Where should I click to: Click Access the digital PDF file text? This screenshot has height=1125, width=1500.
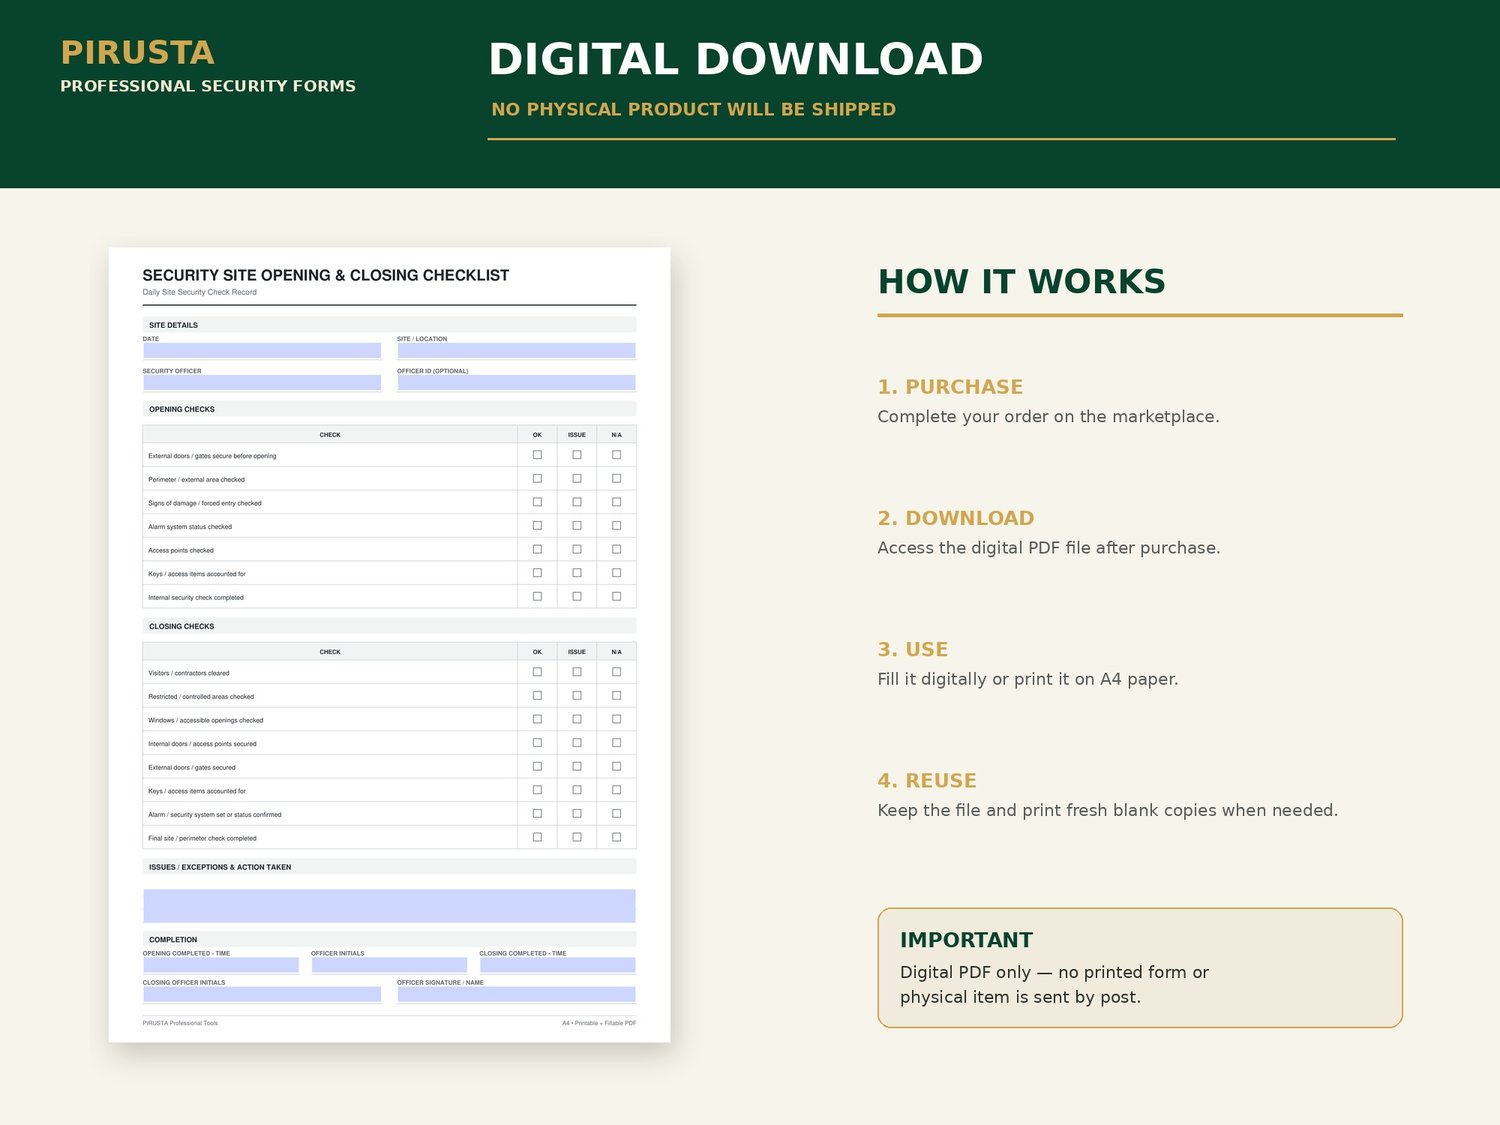(x=1049, y=548)
